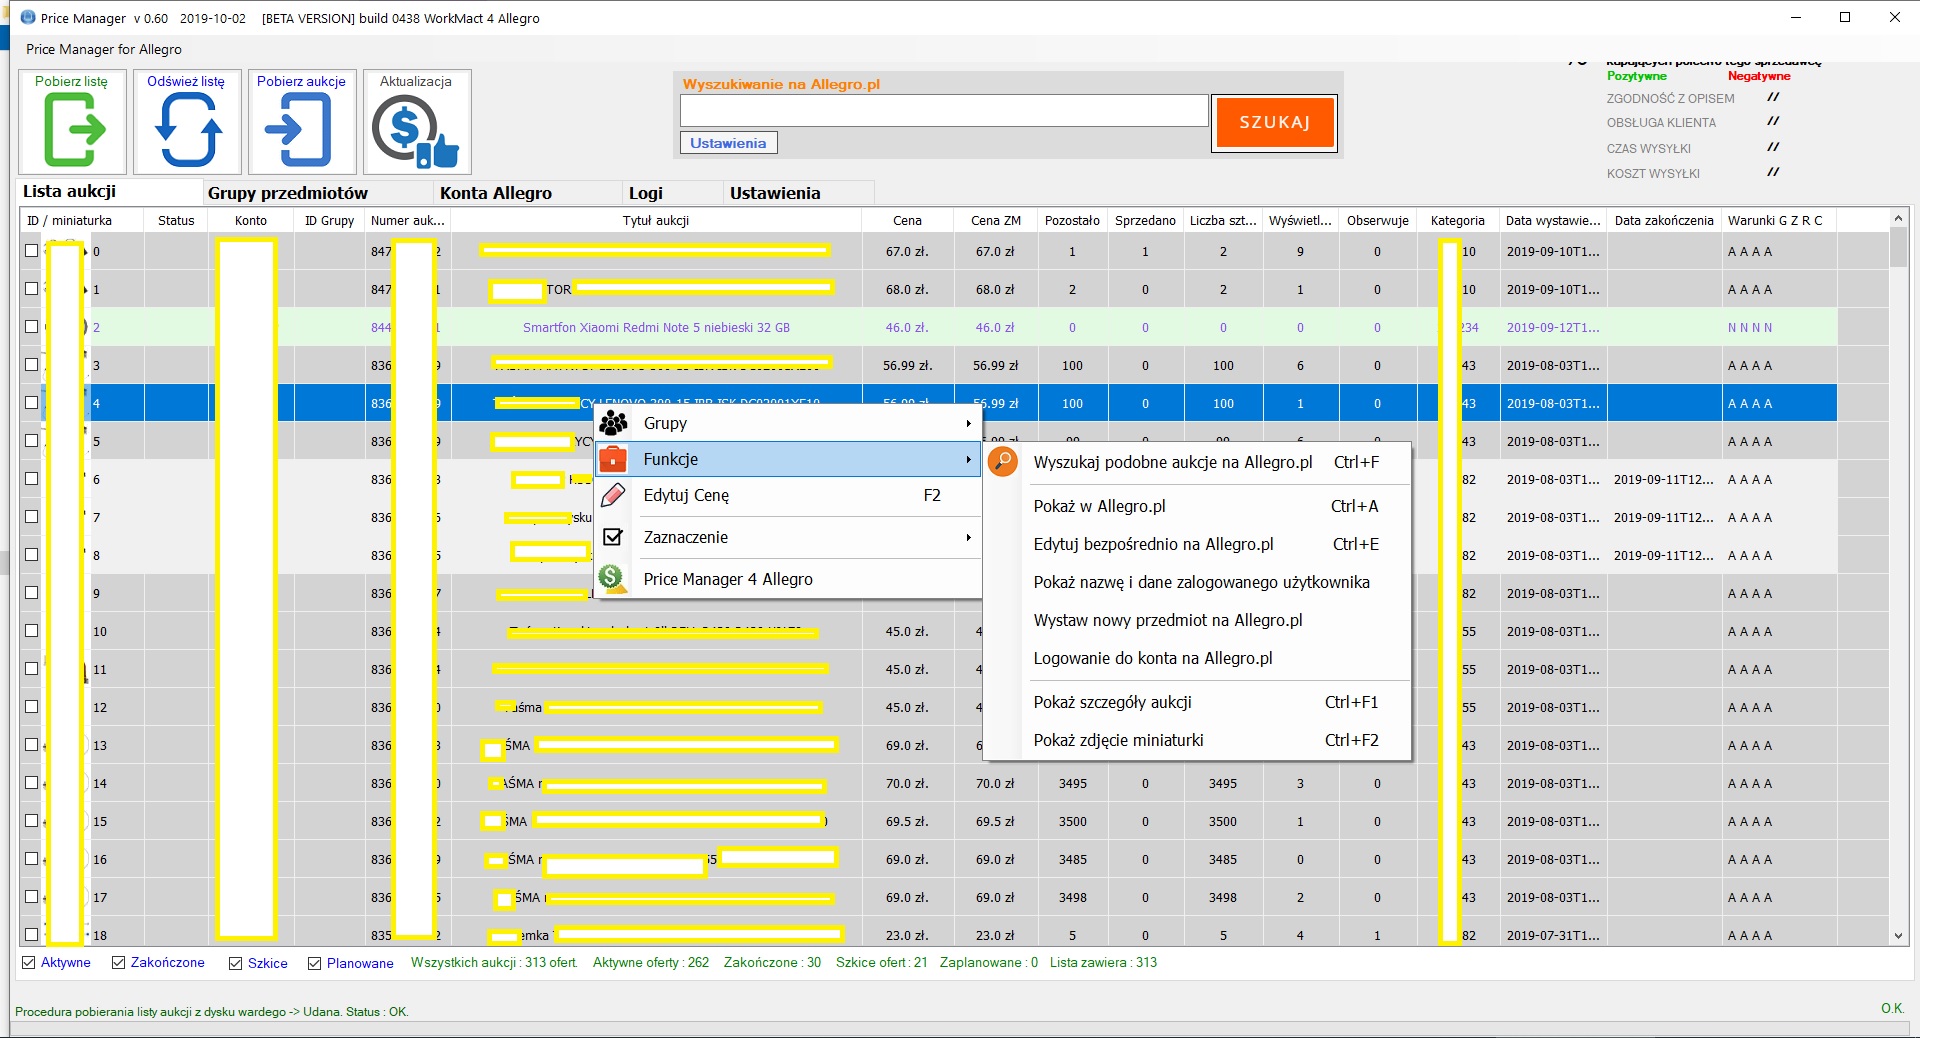Expand the Grupy submenu arrow
The width and height of the screenshot is (1944, 1038).
click(968, 423)
